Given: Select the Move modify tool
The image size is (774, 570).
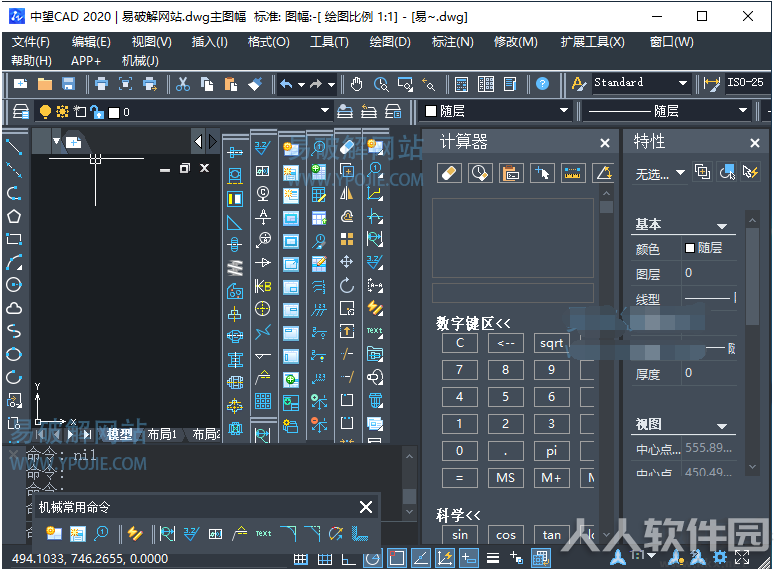Looking at the screenshot, I should click(x=347, y=262).
